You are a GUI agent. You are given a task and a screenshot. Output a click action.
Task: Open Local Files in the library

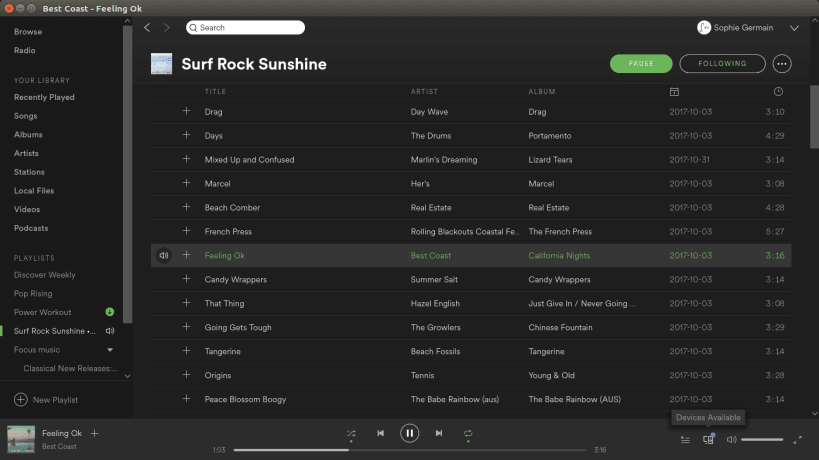point(34,191)
